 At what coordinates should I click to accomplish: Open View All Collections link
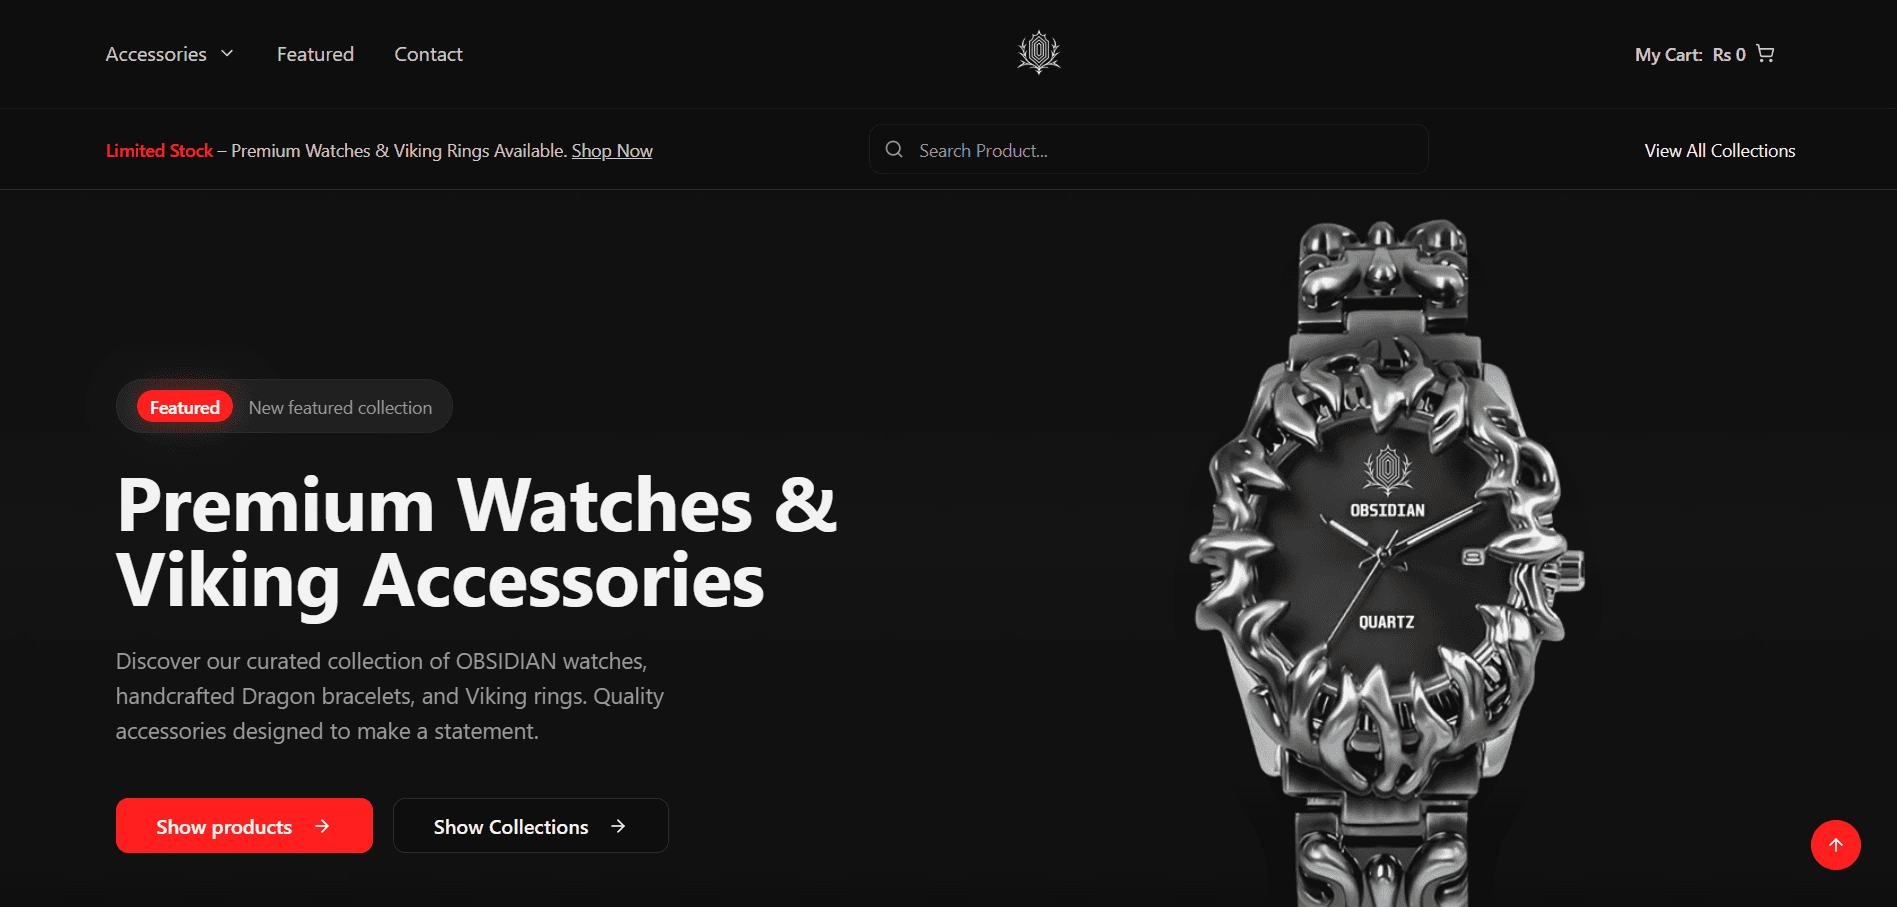(x=1720, y=151)
